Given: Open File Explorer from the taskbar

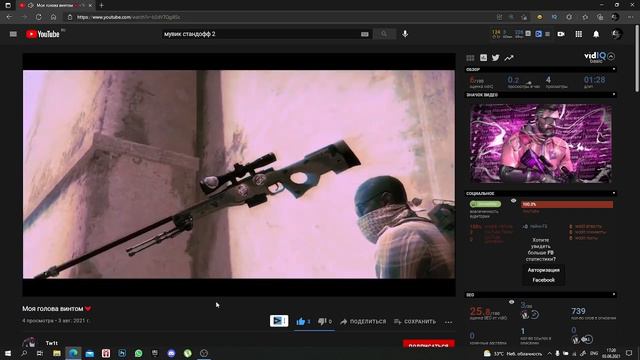Looking at the screenshot, I should [x=57, y=353].
